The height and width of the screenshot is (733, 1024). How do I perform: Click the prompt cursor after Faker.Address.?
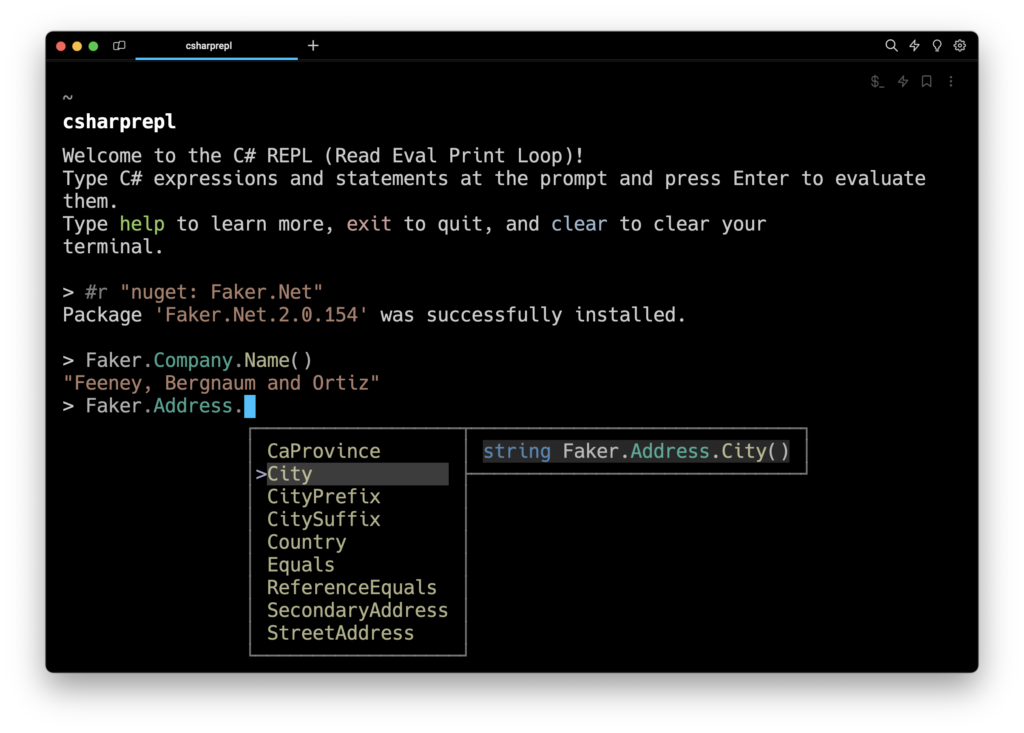point(250,406)
